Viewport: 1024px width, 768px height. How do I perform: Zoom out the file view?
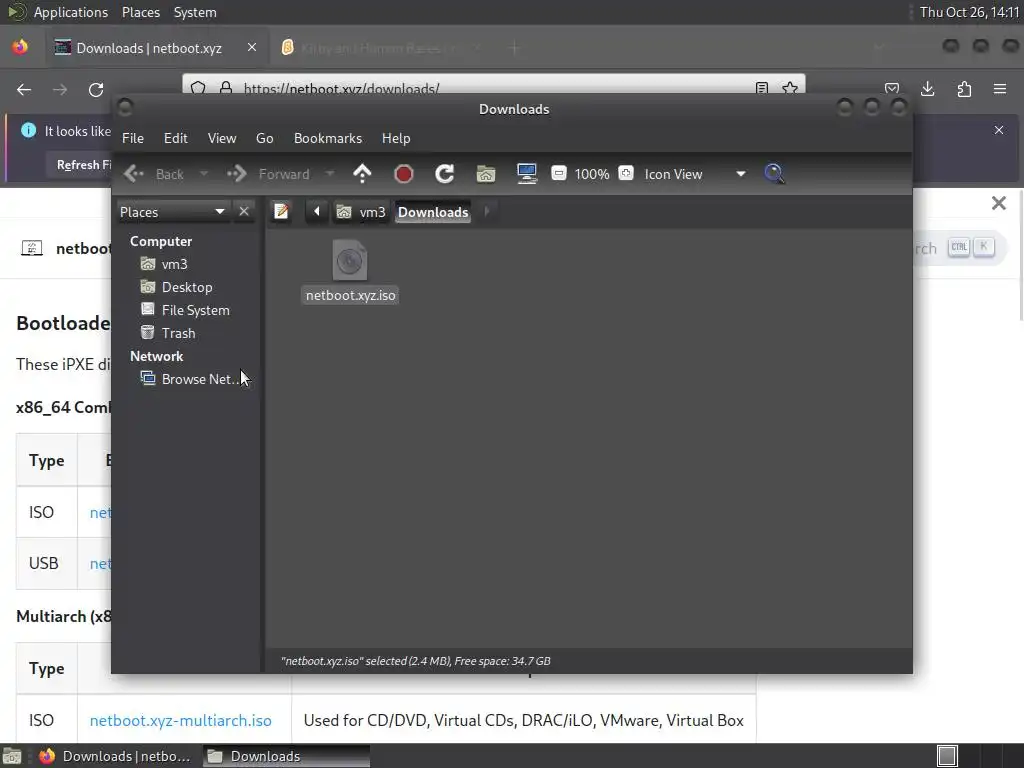click(558, 173)
